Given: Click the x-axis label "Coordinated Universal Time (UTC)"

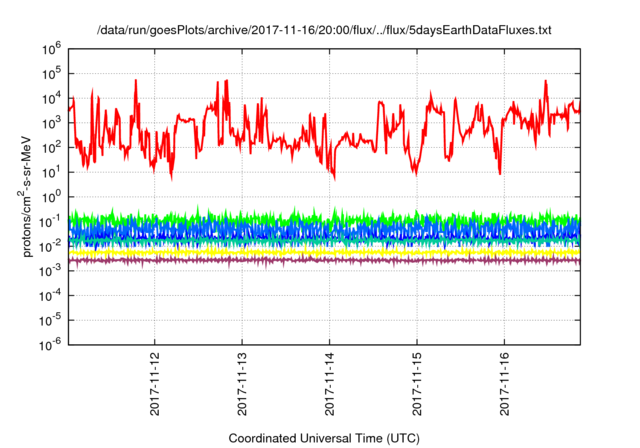Looking at the screenshot, I should click(x=324, y=438).
